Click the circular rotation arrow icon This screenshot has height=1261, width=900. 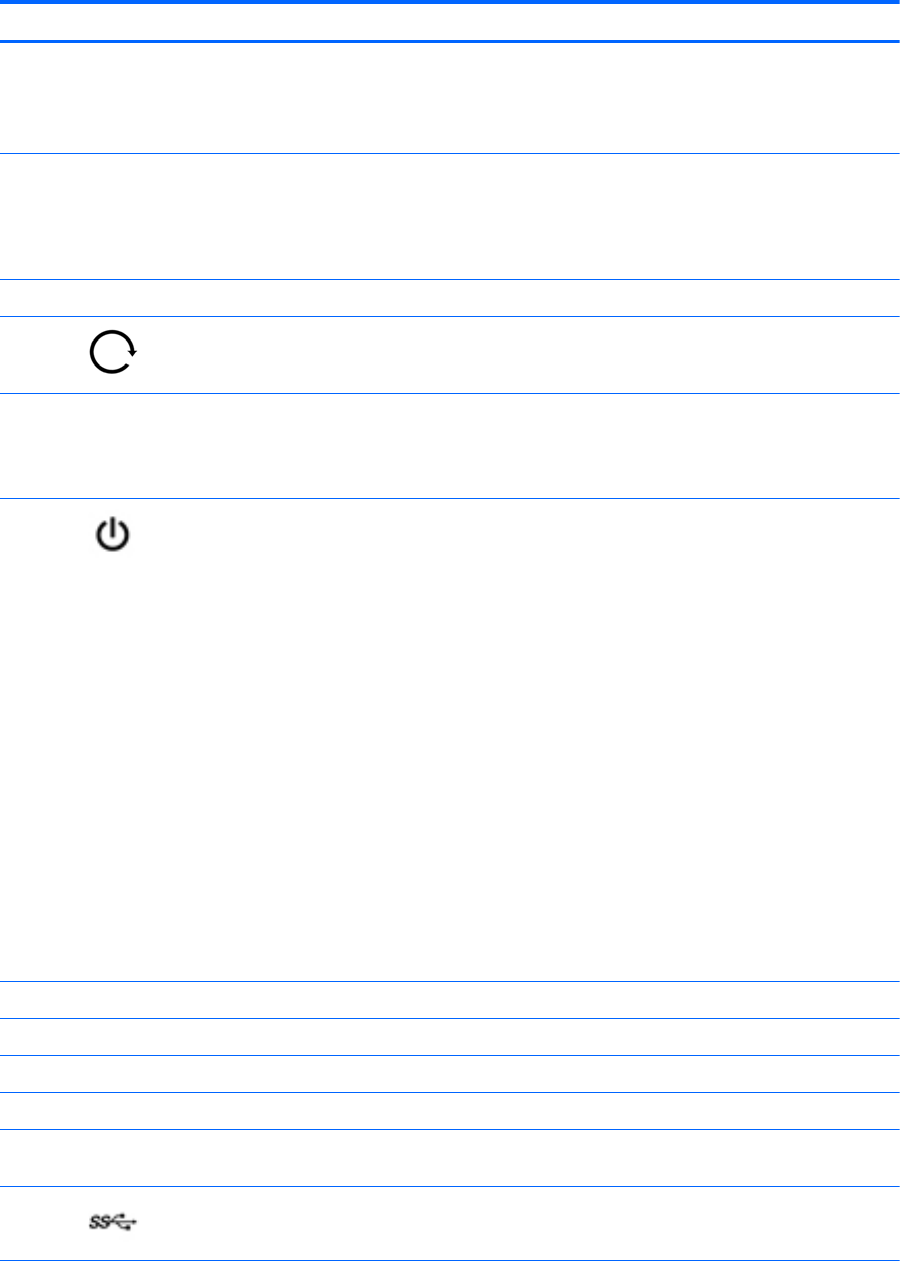click(114, 354)
